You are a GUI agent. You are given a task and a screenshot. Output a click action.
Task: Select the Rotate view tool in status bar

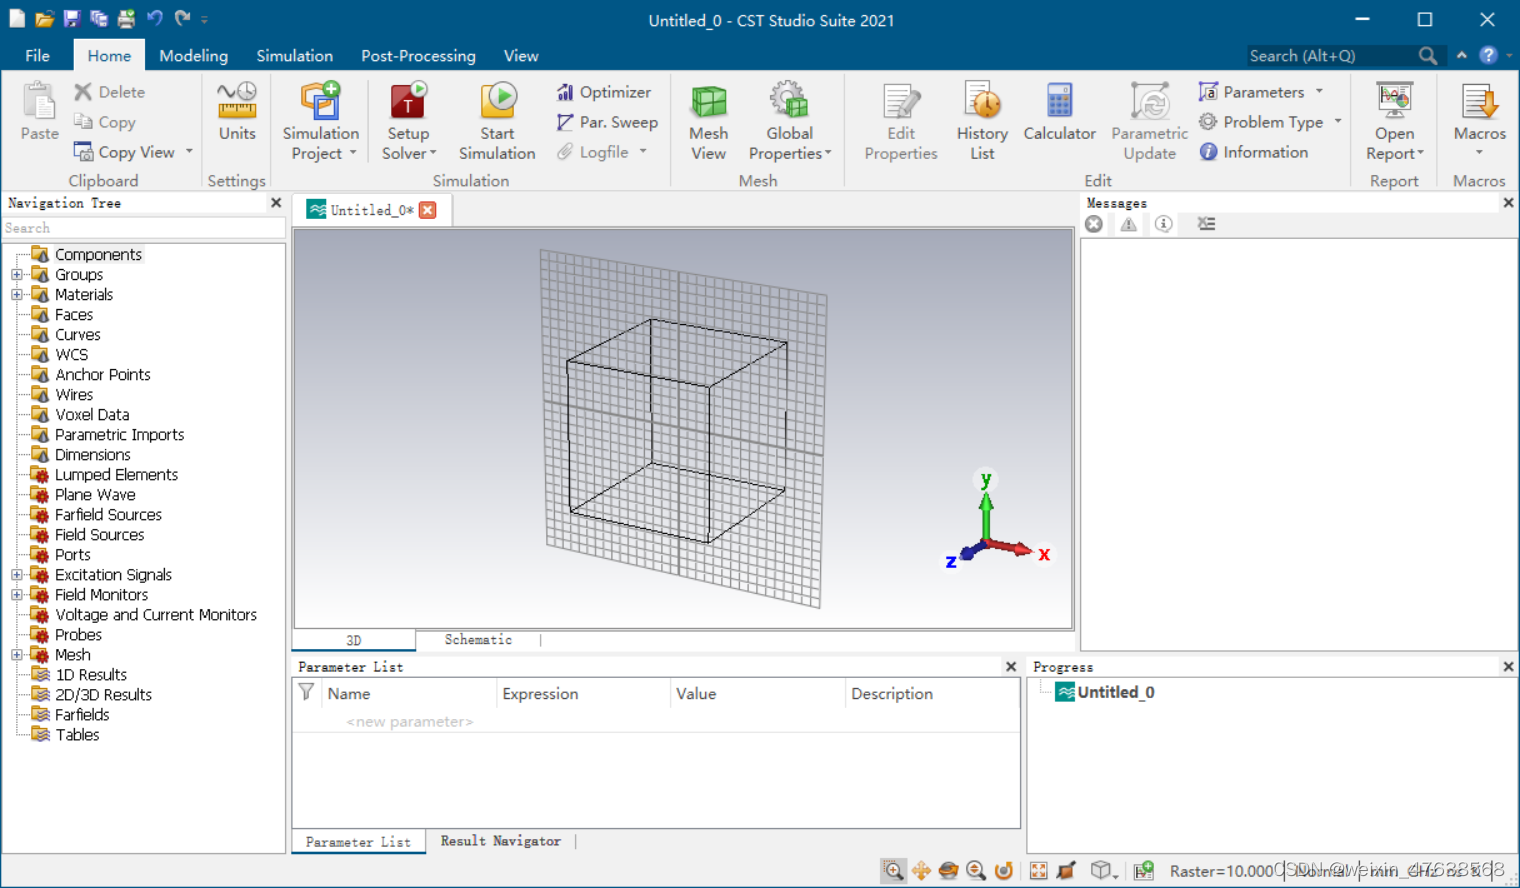point(949,871)
